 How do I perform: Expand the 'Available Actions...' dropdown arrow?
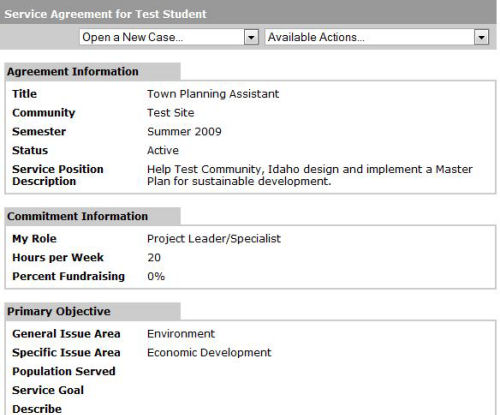click(x=481, y=37)
